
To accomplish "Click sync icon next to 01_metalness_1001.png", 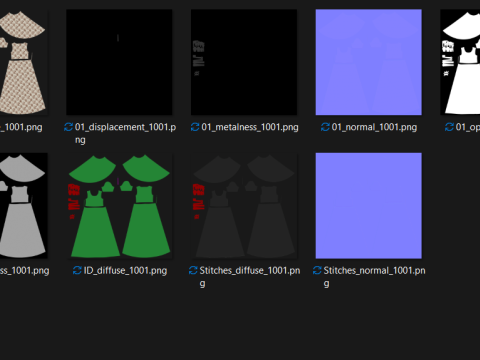I will tap(195, 127).
